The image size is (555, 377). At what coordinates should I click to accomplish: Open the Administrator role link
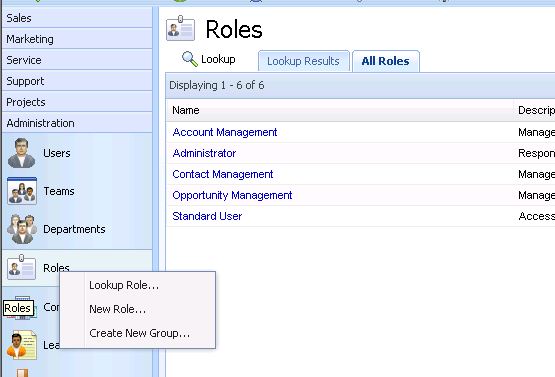(x=204, y=153)
